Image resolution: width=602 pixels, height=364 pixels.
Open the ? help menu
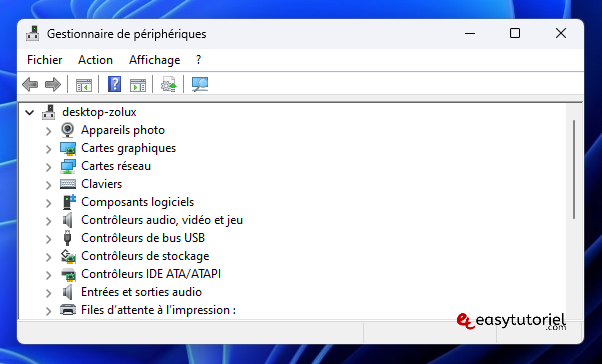(198, 60)
